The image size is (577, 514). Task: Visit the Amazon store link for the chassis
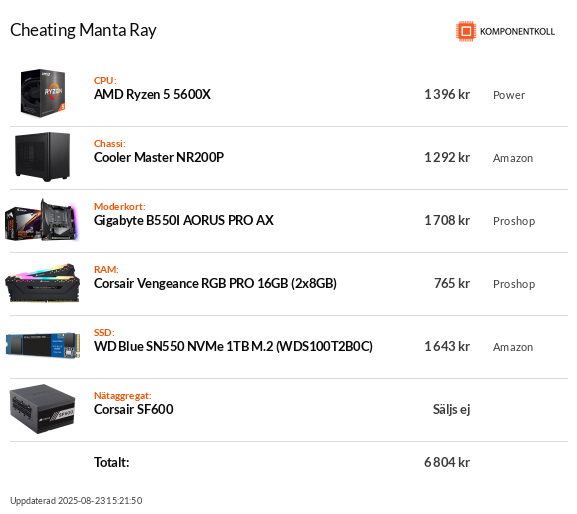513,158
